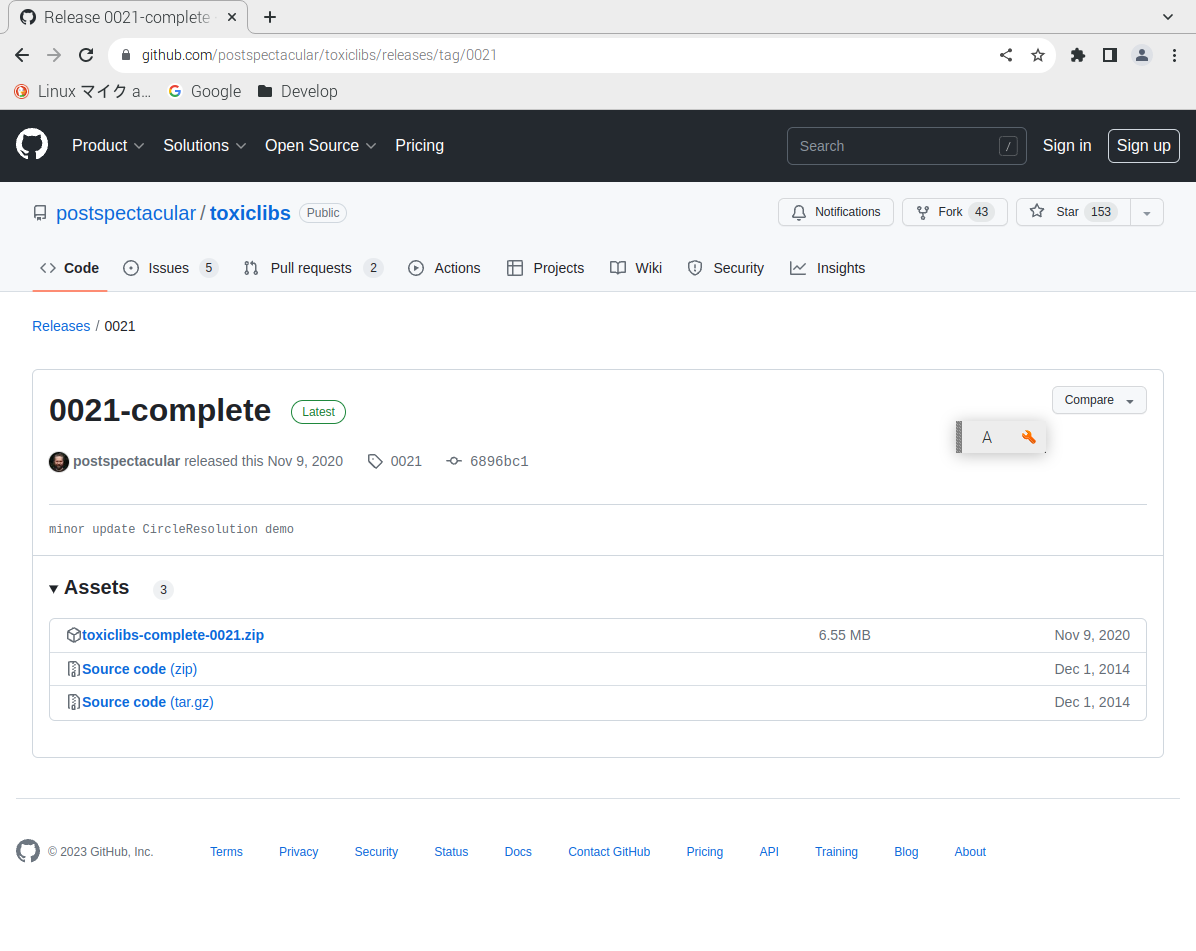Click the share icon in address bar
This screenshot has height=951, width=1196.
[x=1006, y=55]
